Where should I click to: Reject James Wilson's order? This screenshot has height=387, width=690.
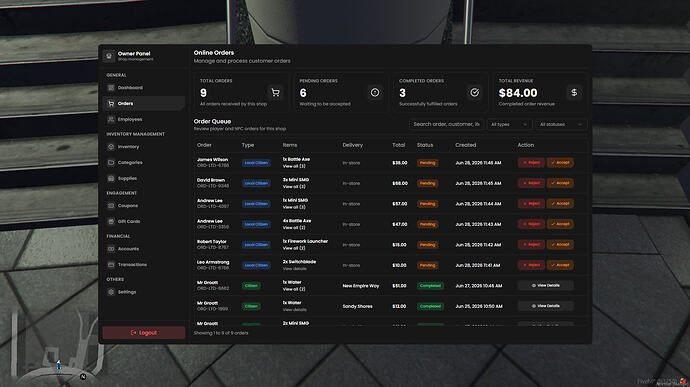pos(531,162)
